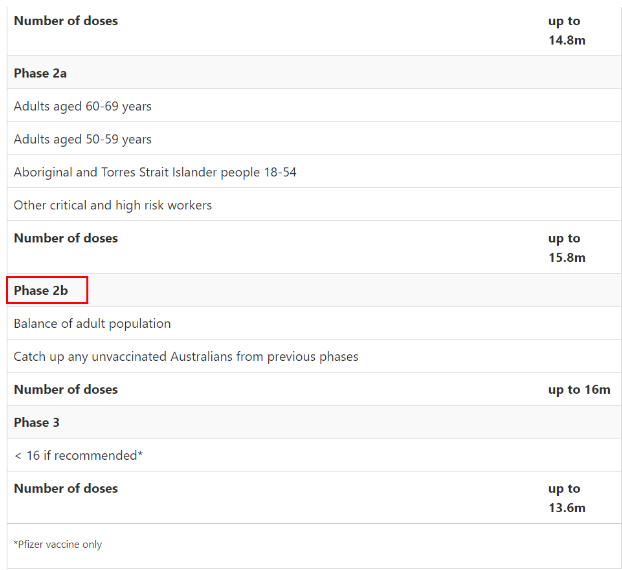
Task: Click 'Number of doses' below Phase 3 row
Action: click(66, 489)
